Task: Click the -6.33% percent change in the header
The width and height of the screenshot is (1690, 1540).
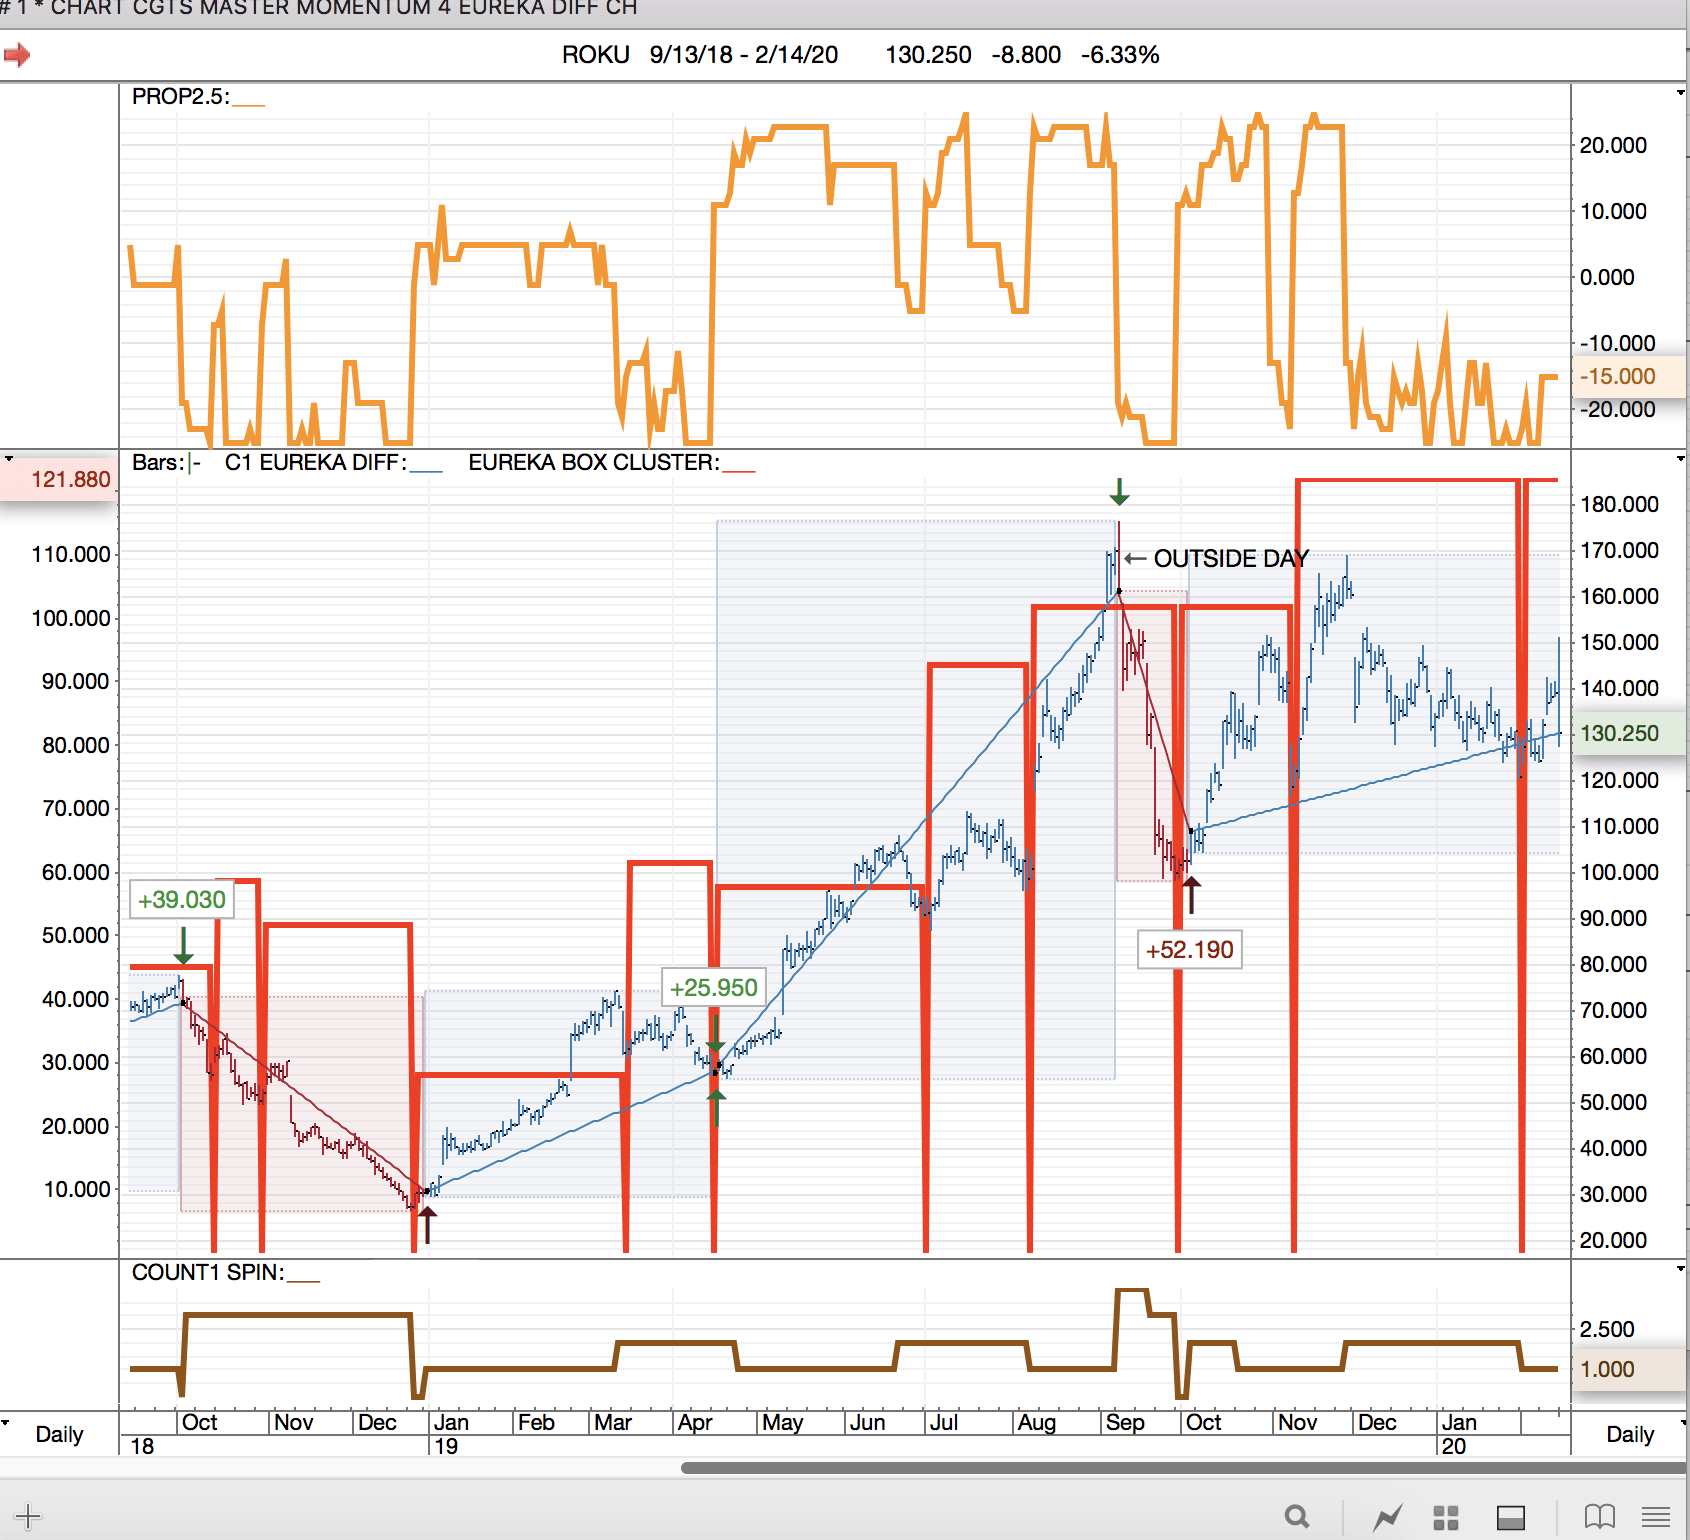Action: coord(1120,55)
